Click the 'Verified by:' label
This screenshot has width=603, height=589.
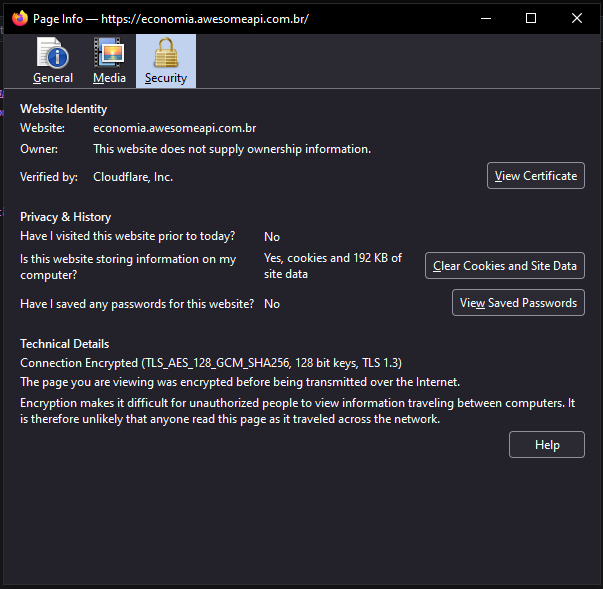pyautogui.click(x=49, y=177)
